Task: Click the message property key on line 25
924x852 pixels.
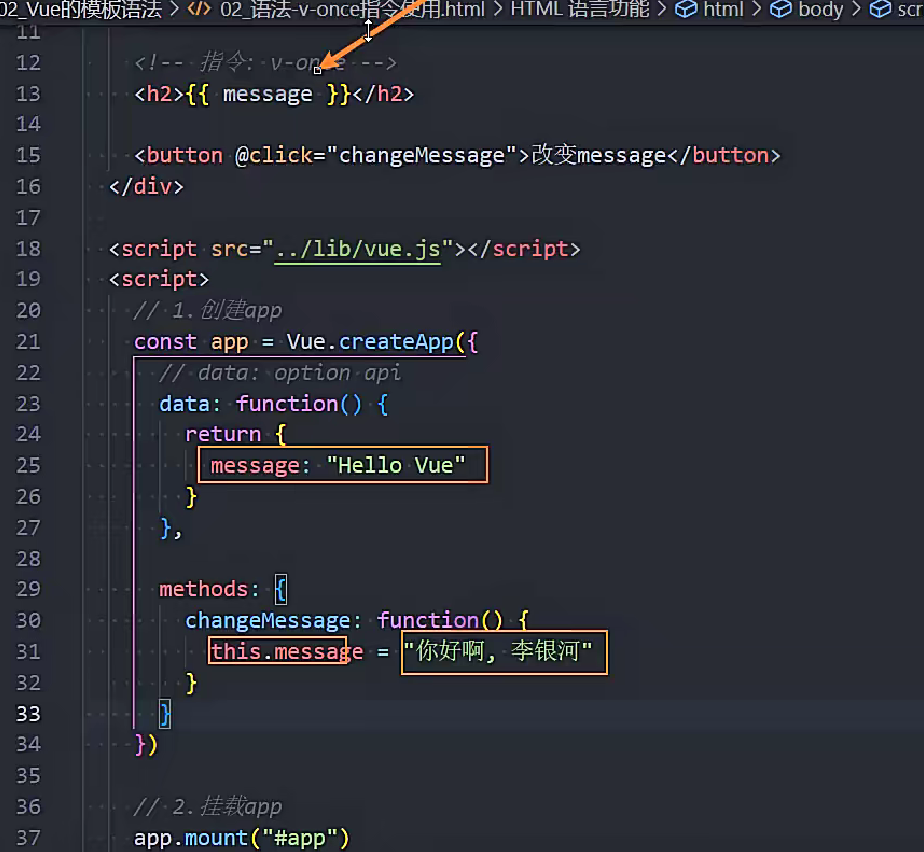Action: click(x=255, y=466)
